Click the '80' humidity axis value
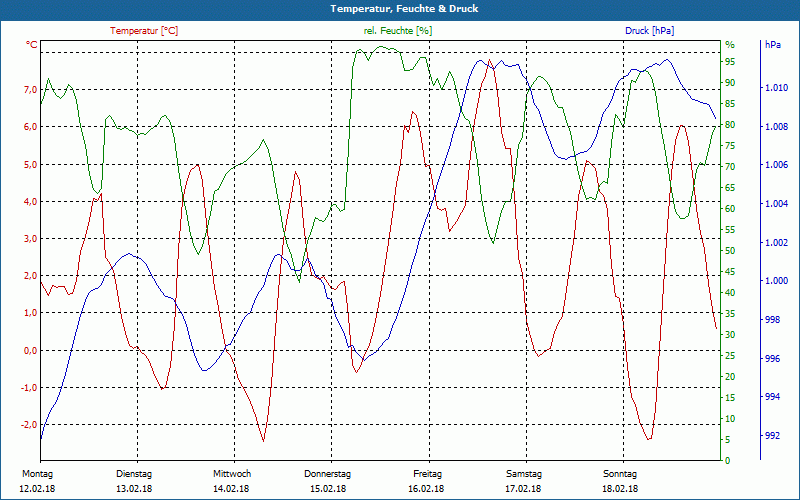This screenshot has height=500, width=800. pos(730,125)
